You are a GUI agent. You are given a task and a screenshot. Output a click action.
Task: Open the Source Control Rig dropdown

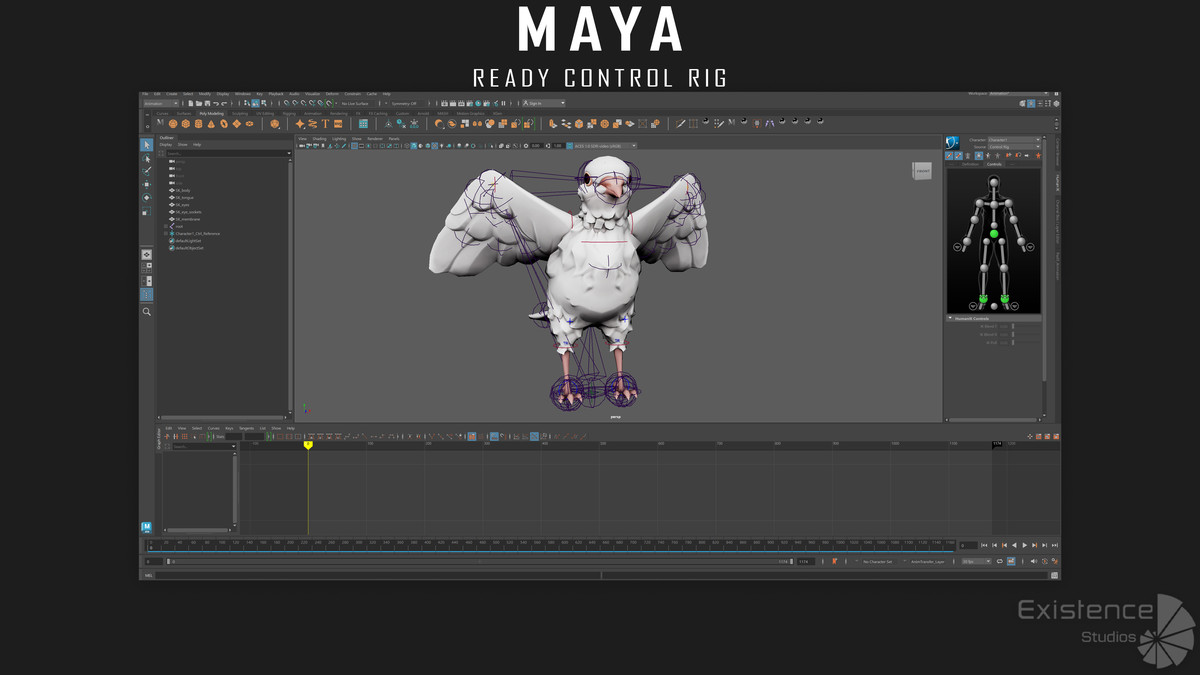(x=1012, y=147)
